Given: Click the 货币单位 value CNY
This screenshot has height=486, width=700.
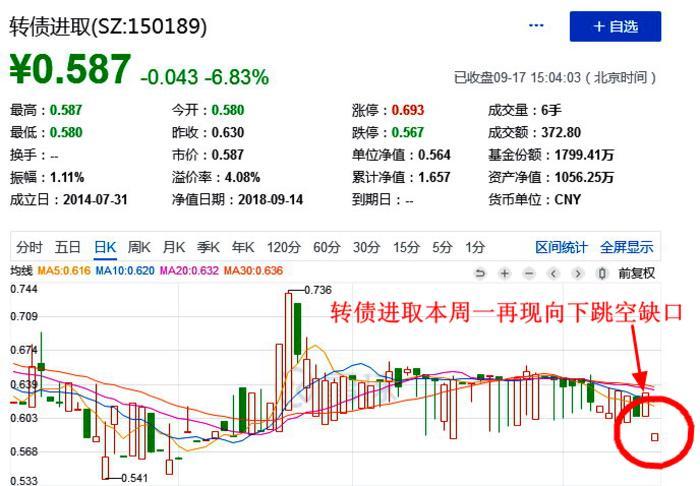Looking at the screenshot, I should tap(568, 199).
